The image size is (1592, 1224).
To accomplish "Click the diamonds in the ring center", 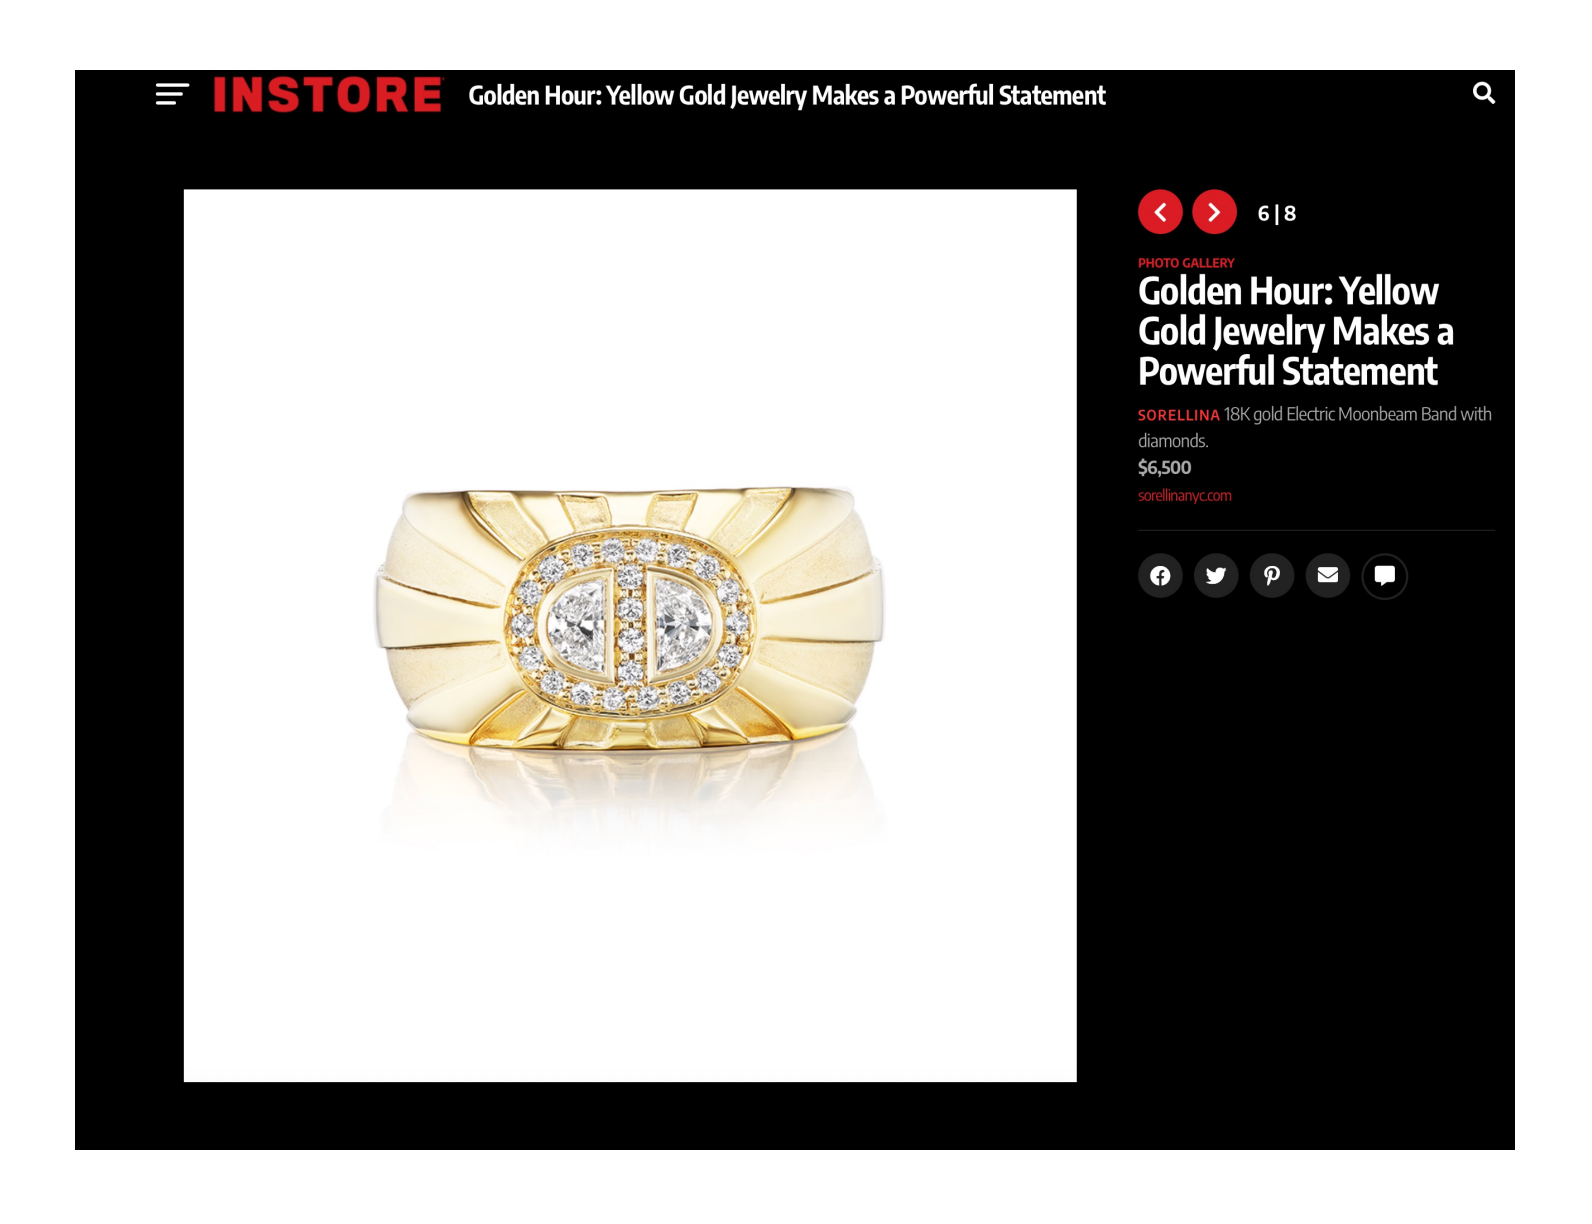I will pos(630,621).
